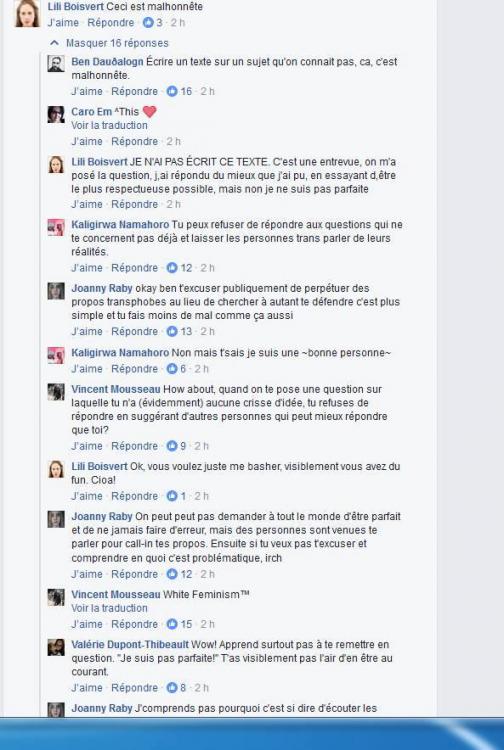
Task: Click the 13 likes thumb icon on Joanny Raby's comment
Action: tap(172, 331)
